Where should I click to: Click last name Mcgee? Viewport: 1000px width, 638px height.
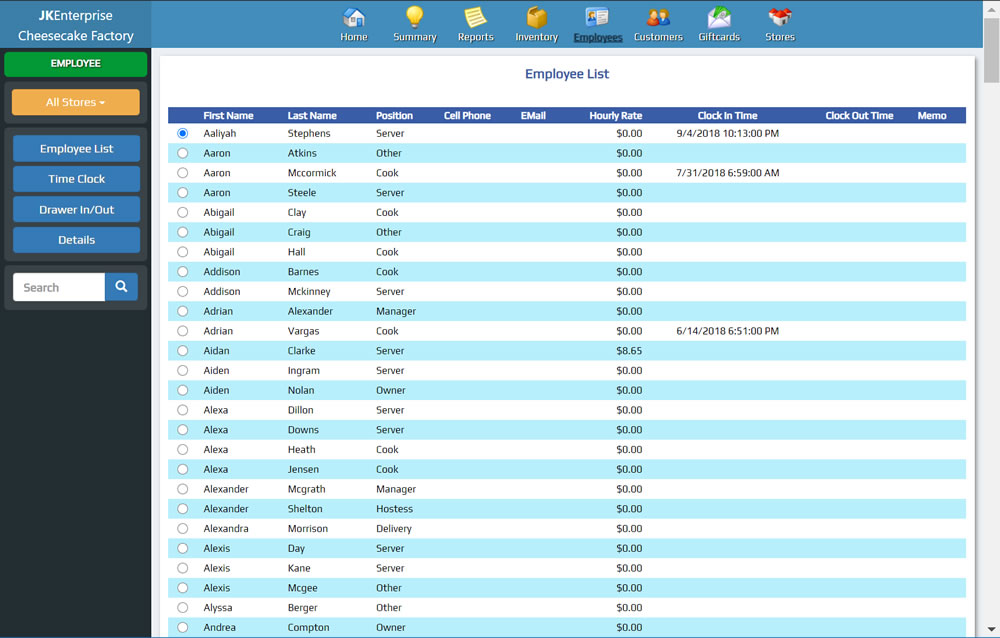pos(302,588)
